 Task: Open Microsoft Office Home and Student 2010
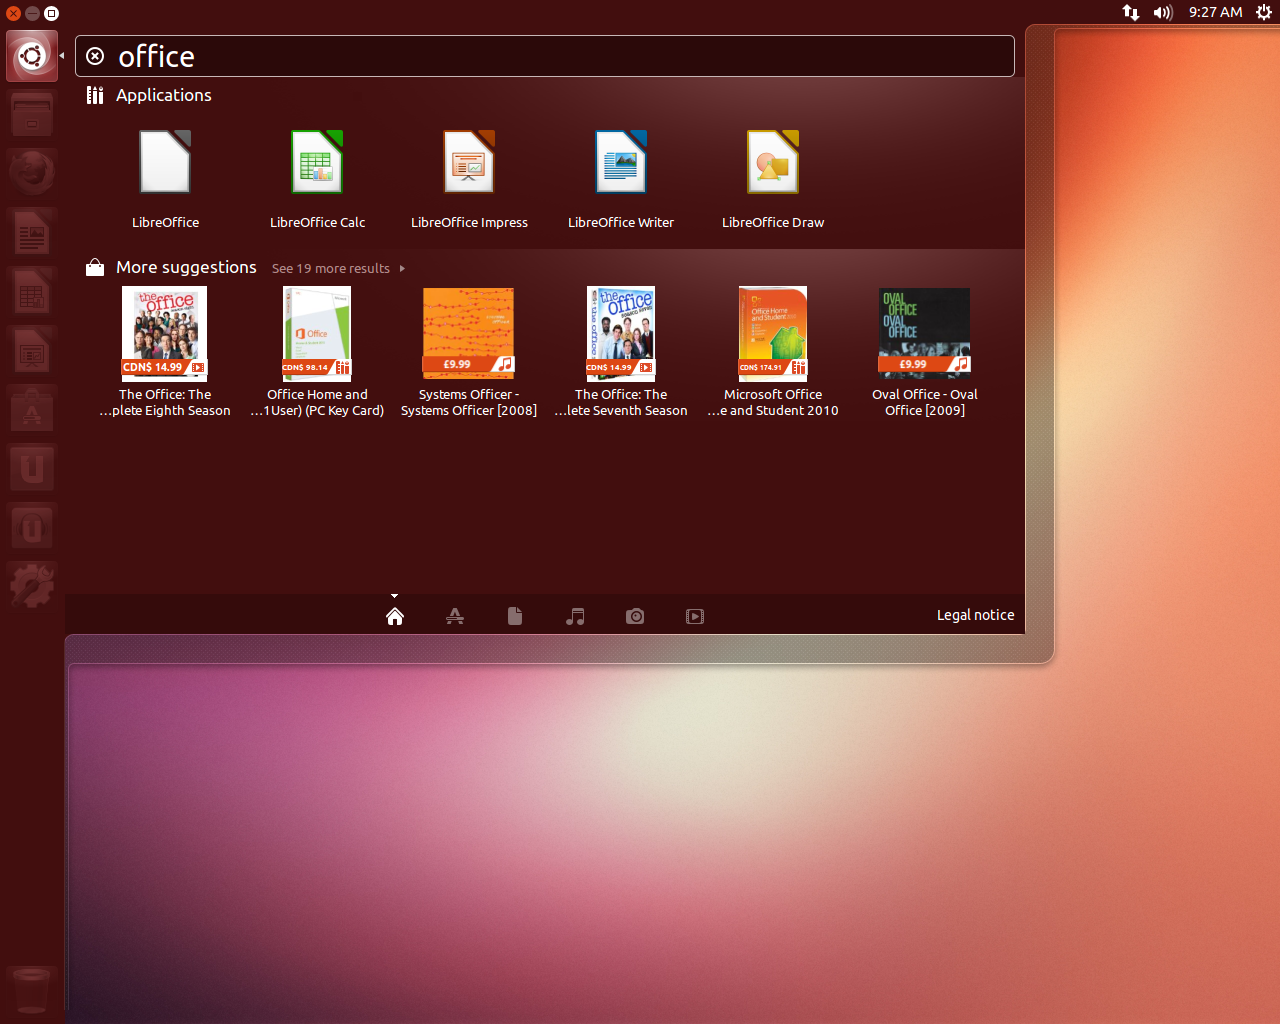773,352
